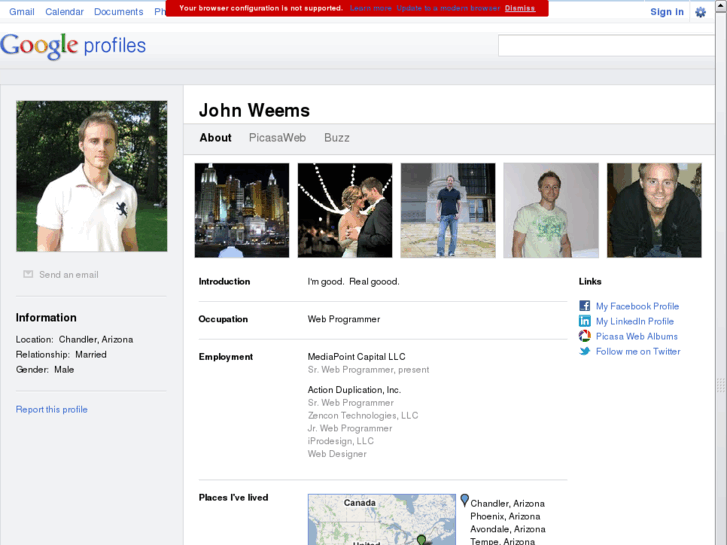Click the blue map pin marker icon
The height and width of the screenshot is (545, 727).
coord(465,500)
